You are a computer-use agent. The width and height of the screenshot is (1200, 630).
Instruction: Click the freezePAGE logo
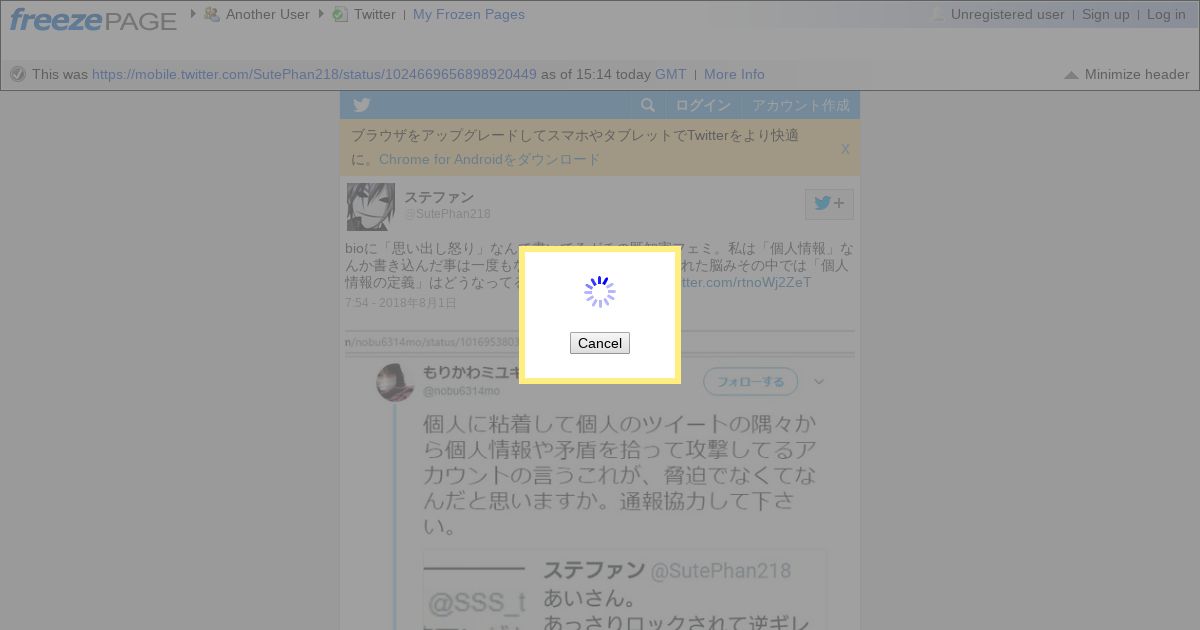click(x=93, y=19)
